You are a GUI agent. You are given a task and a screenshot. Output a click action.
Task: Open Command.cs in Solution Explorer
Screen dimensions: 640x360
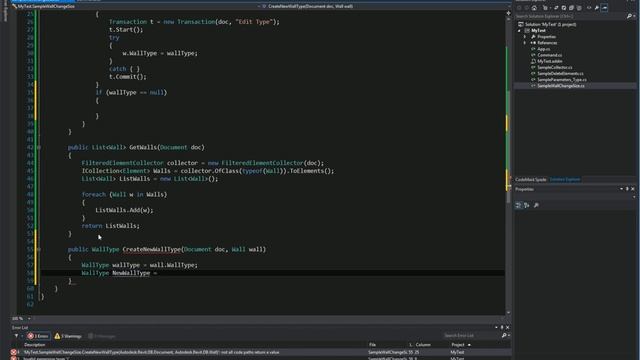pyautogui.click(x=549, y=55)
